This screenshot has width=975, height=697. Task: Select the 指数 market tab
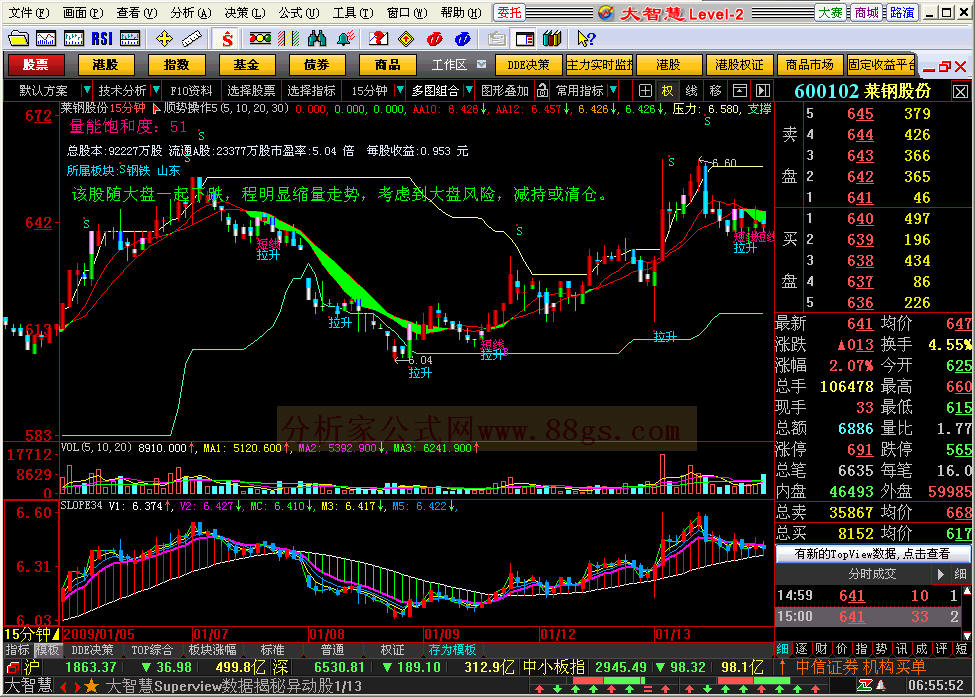tap(176, 65)
